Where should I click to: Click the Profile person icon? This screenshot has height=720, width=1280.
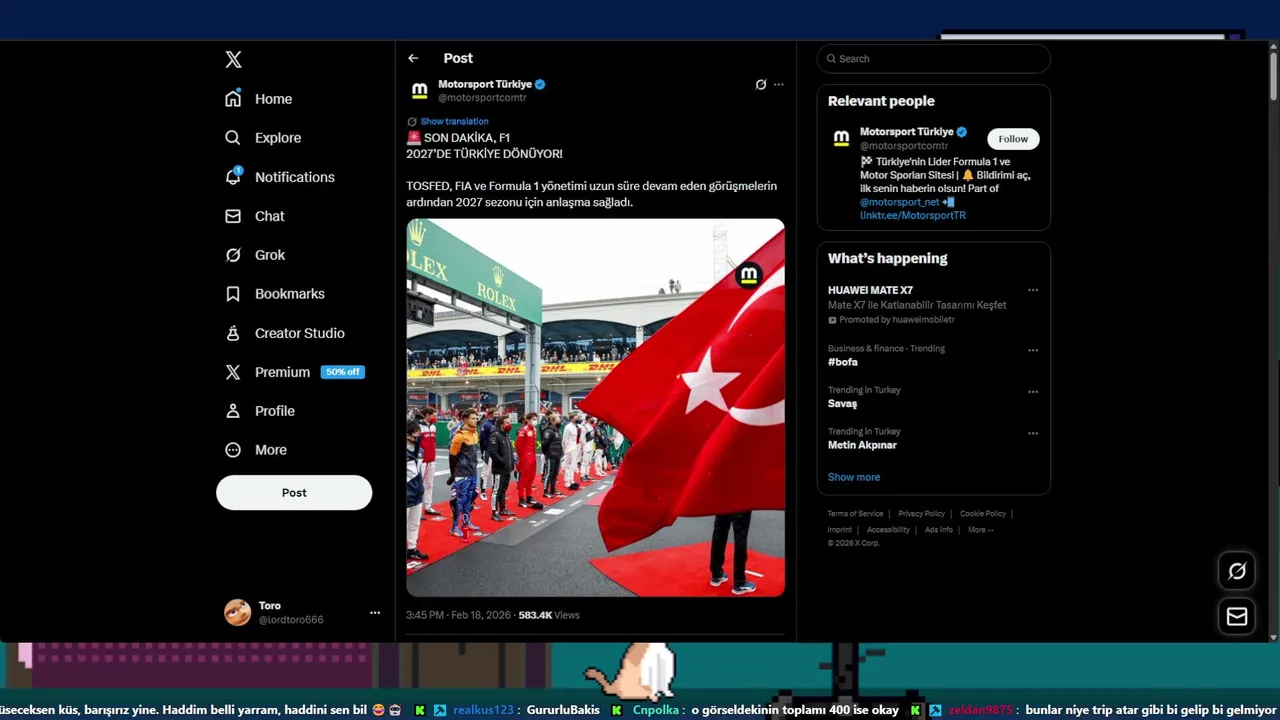tap(233, 411)
